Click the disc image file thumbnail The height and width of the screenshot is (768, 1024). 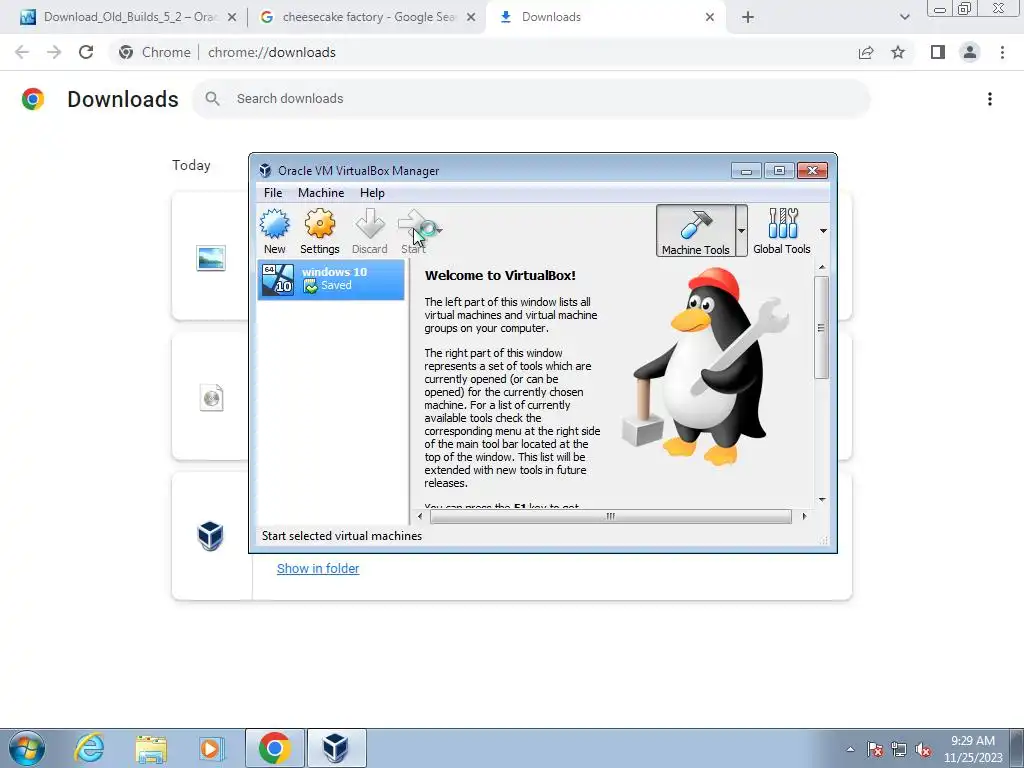click(211, 397)
